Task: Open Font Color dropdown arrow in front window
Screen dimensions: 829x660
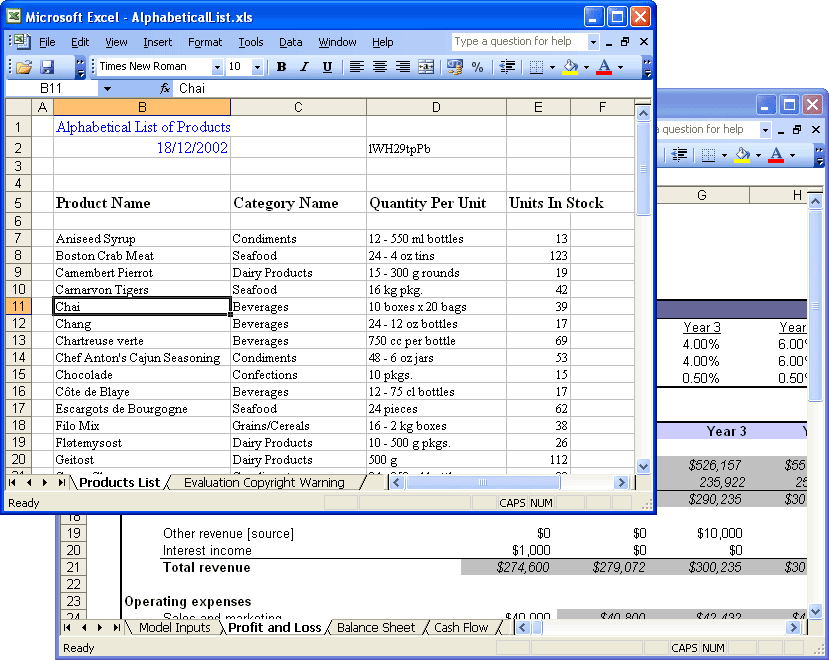Action: [x=621, y=67]
